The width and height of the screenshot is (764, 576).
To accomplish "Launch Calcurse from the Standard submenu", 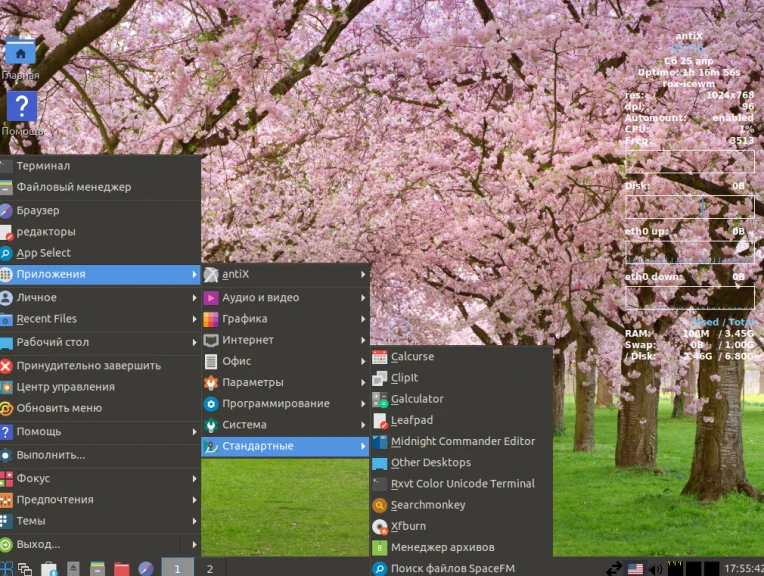I will coord(412,356).
